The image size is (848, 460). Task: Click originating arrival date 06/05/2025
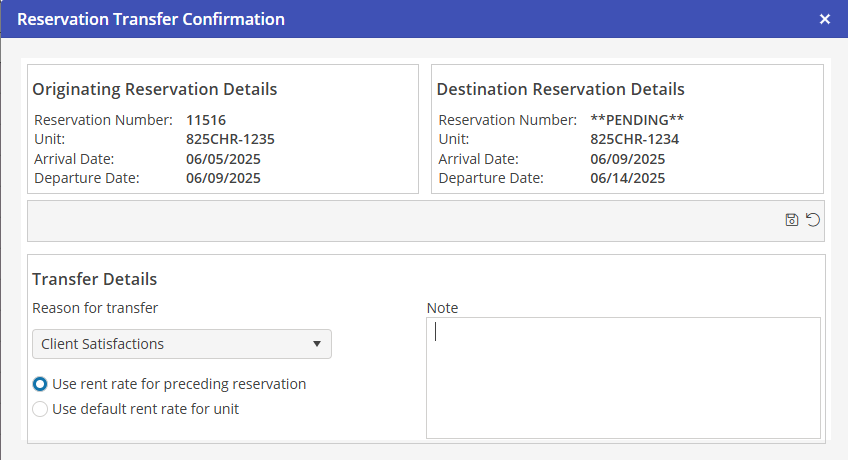coord(223,158)
